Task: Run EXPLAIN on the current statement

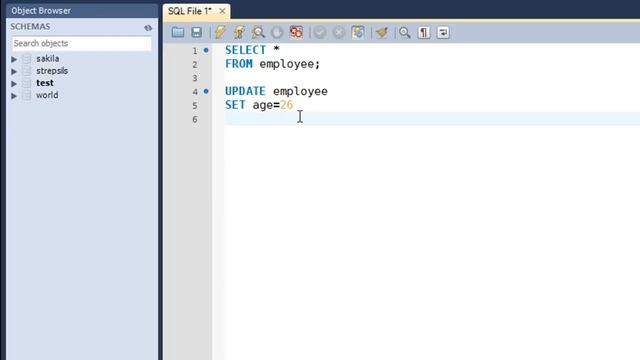Action: point(258,32)
